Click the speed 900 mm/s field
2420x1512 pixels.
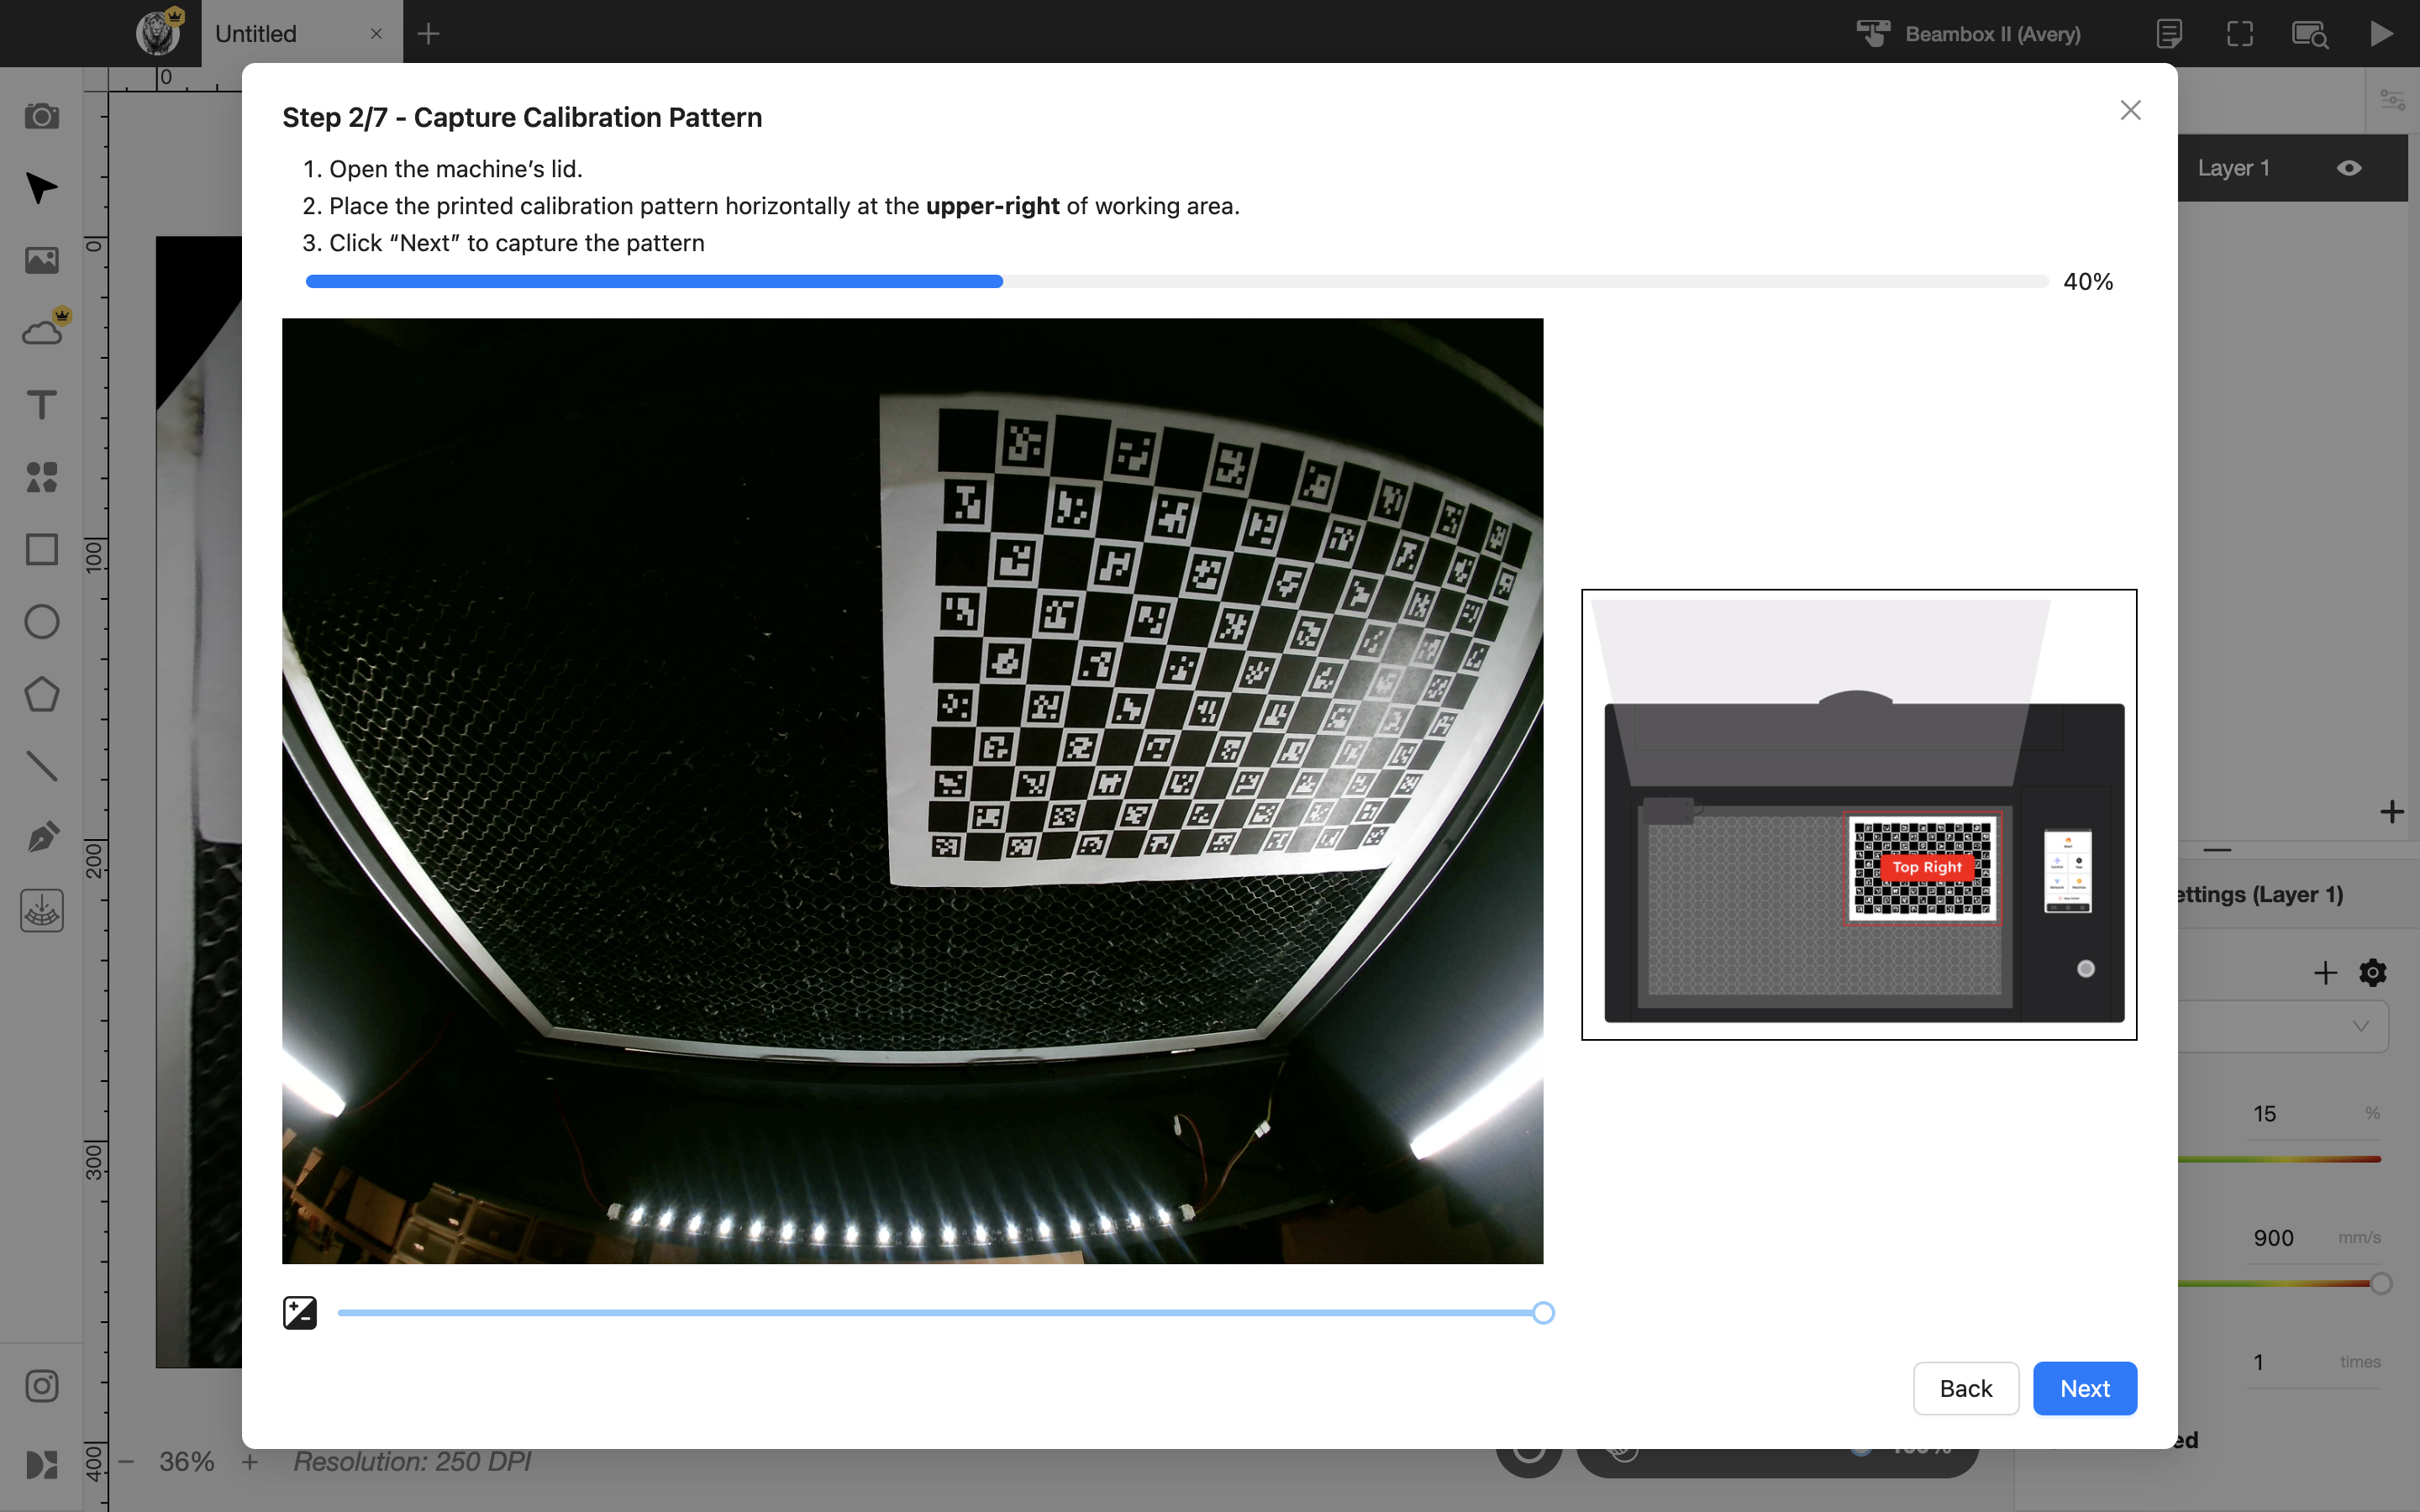coord(2290,1238)
